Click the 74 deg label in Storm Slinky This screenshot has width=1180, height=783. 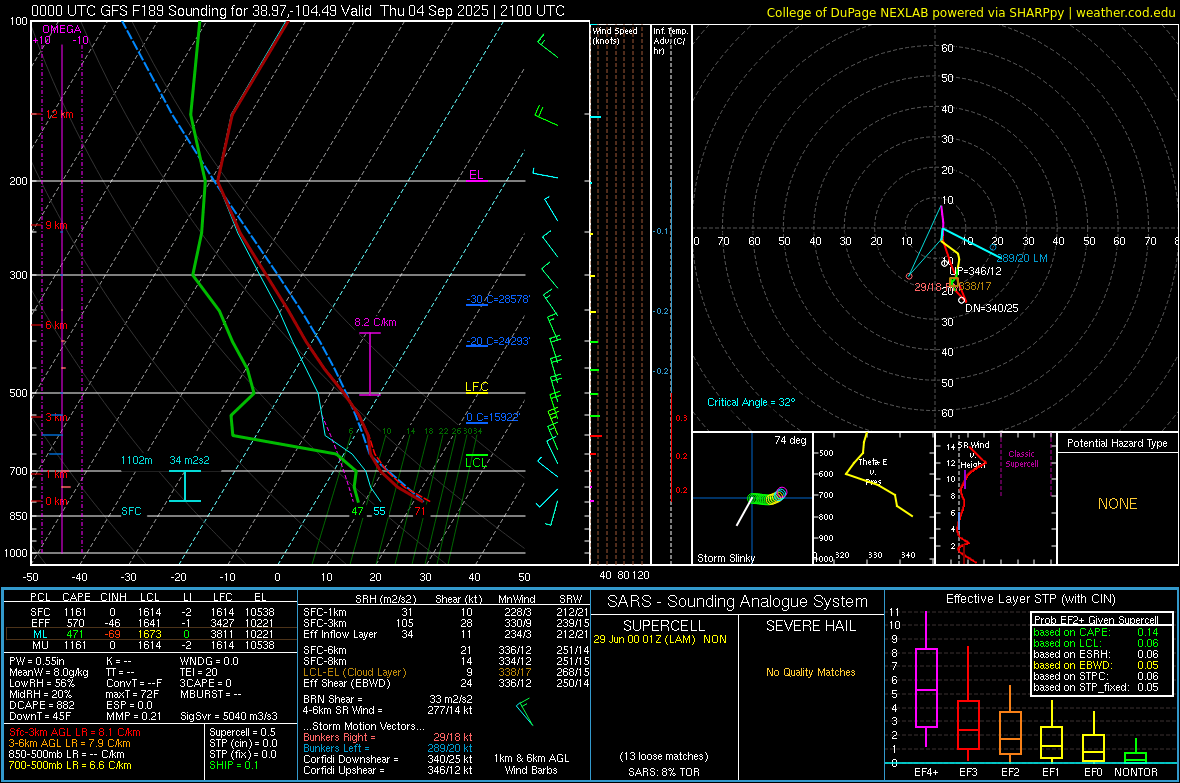point(790,440)
